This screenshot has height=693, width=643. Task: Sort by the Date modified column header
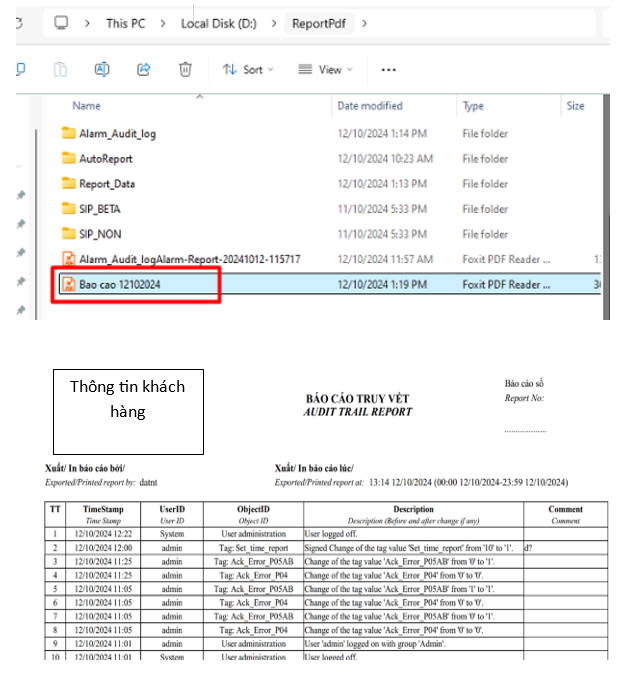click(x=370, y=106)
